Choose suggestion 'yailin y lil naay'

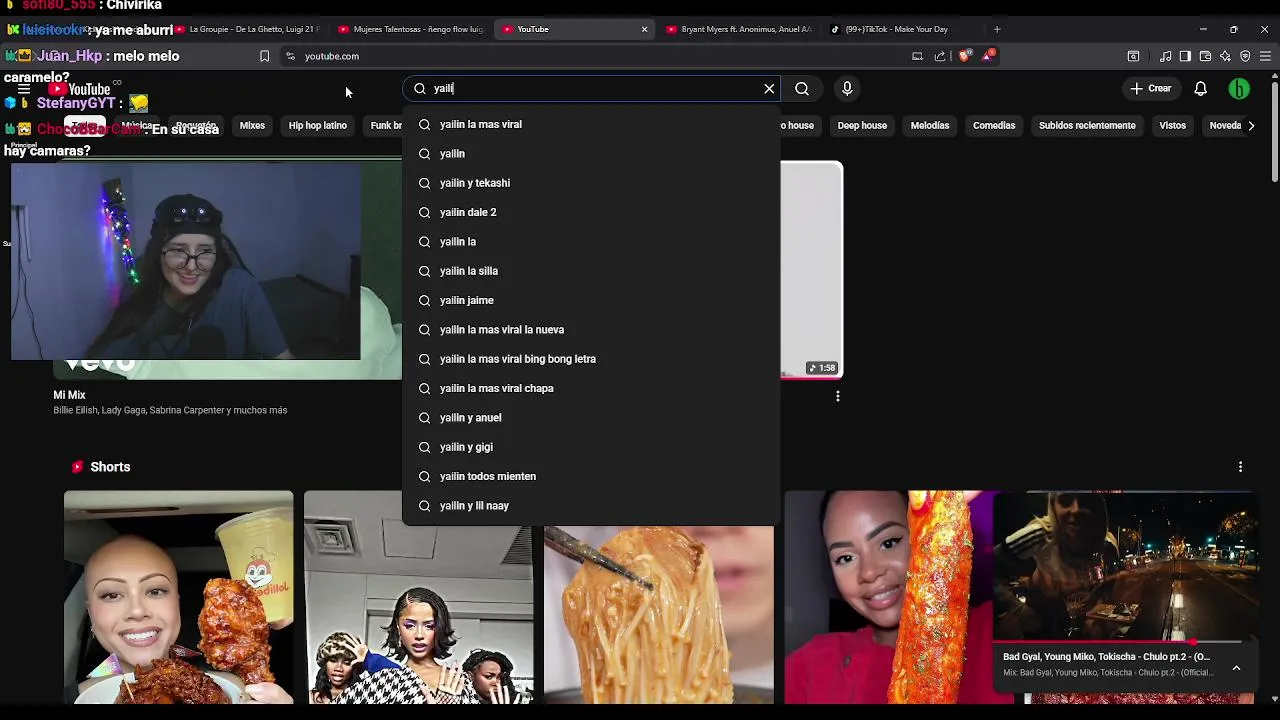tap(591, 506)
